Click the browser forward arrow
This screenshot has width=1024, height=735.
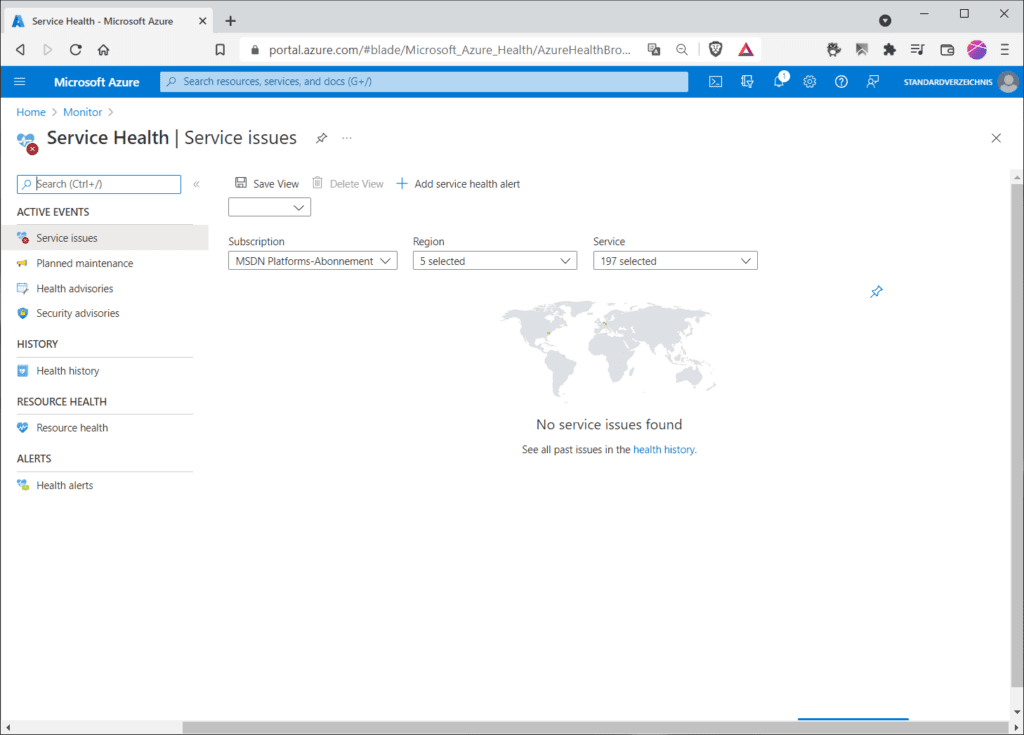pyautogui.click(x=48, y=50)
